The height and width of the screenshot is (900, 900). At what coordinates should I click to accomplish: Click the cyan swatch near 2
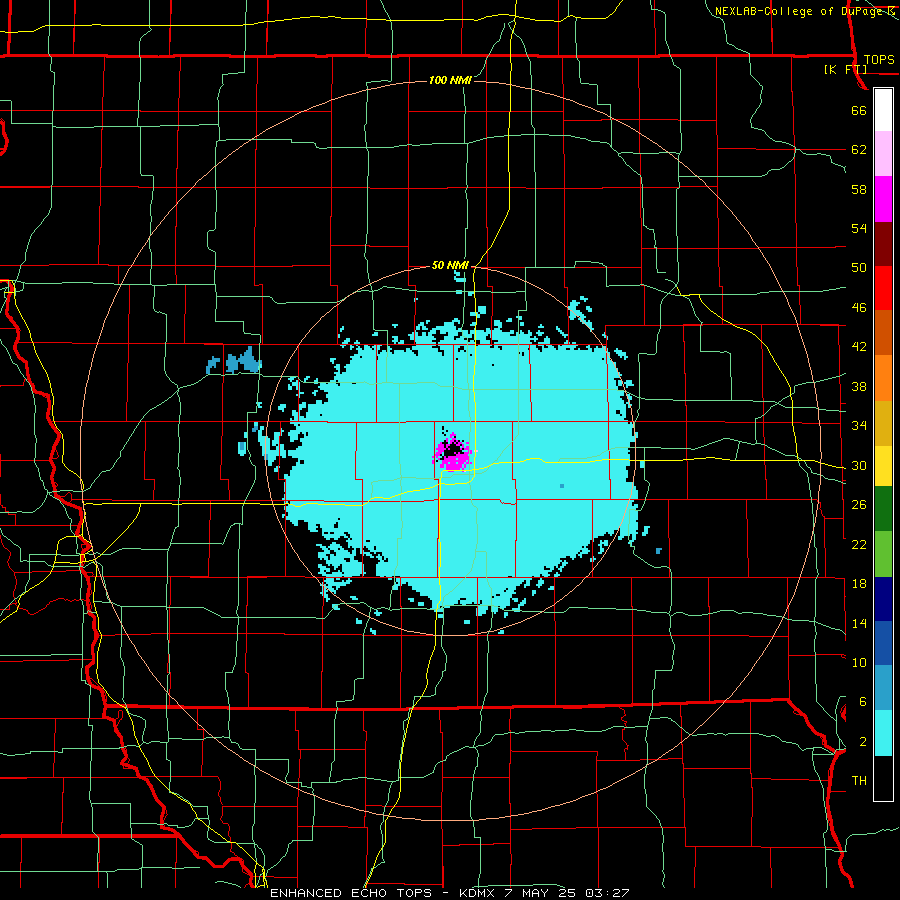point(883,733)
